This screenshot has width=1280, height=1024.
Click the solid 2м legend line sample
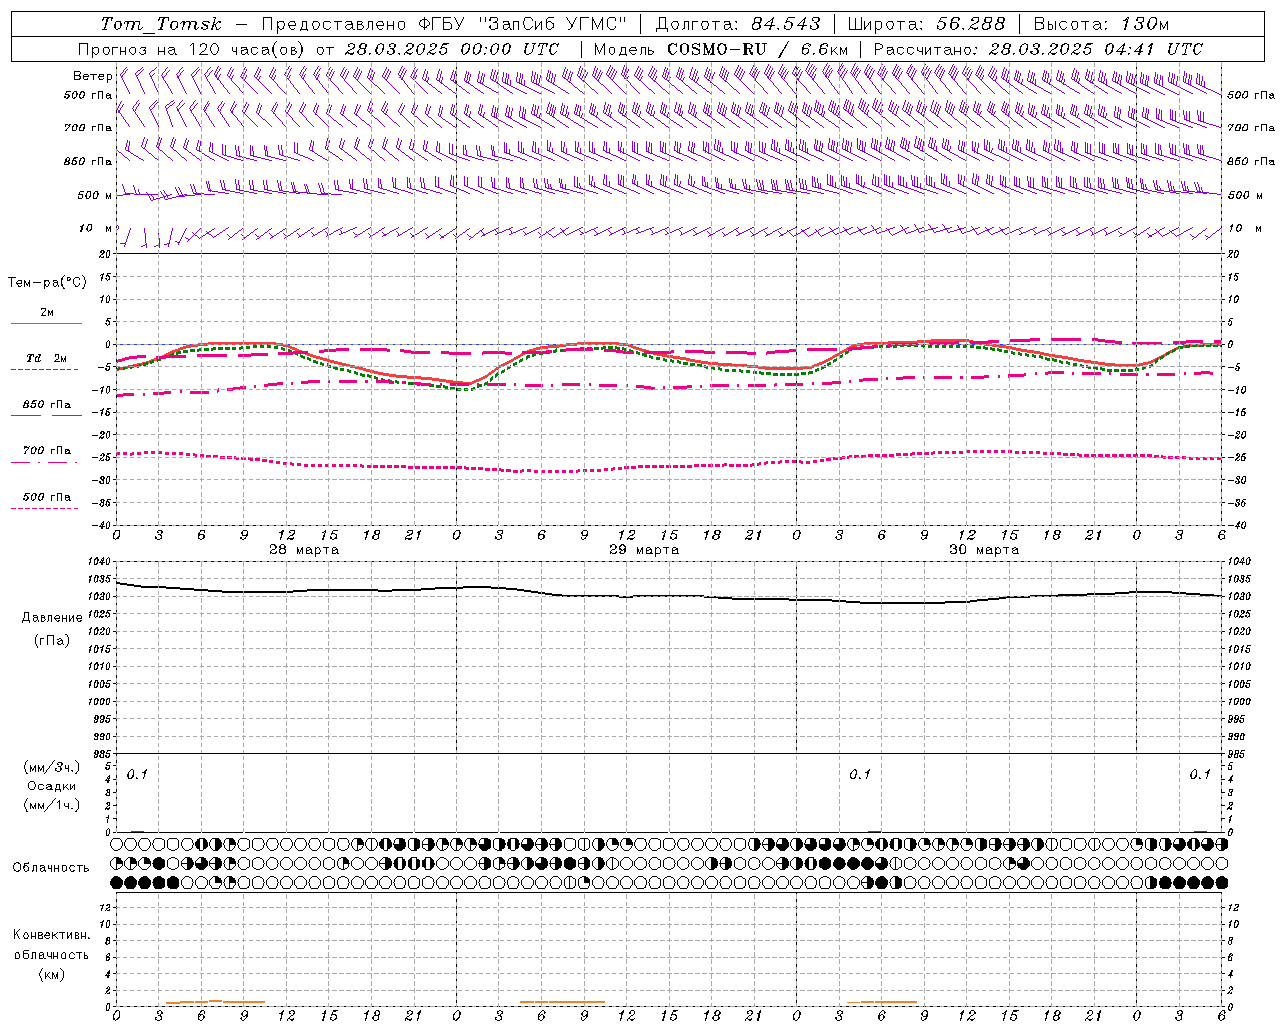[47, 323]
